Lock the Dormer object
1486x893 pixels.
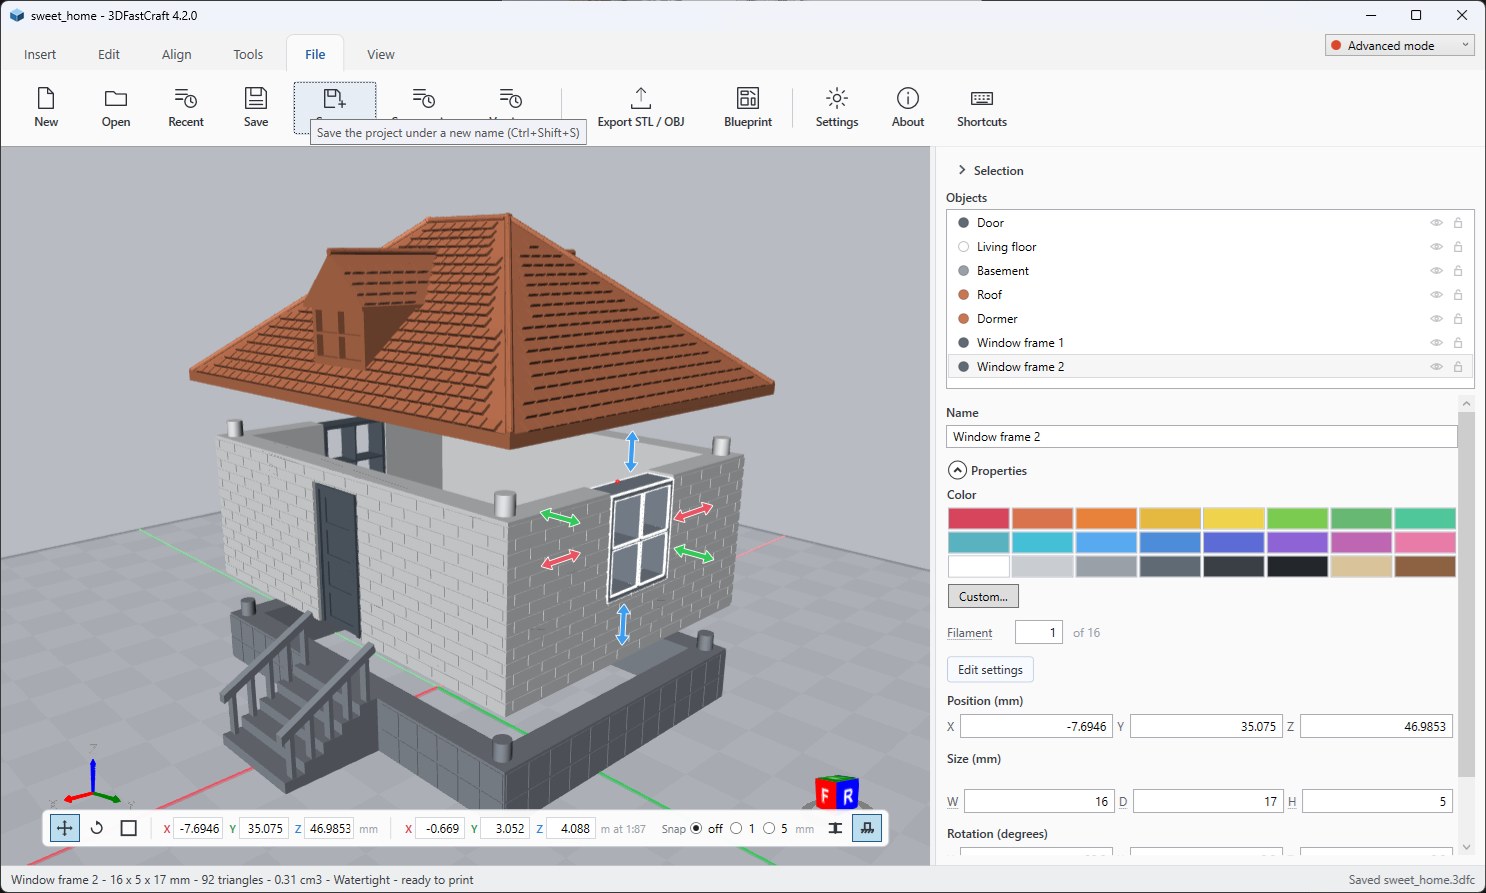coord(1458,319)
